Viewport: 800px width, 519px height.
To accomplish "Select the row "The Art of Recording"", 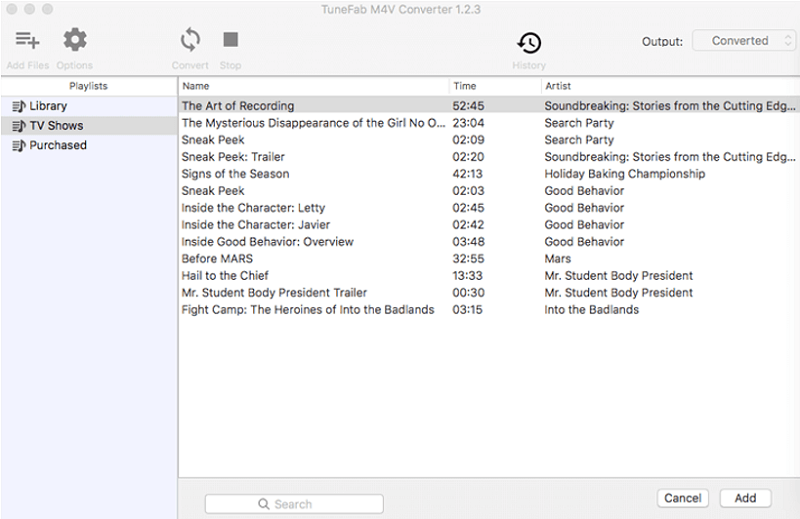I will point(489,106).
